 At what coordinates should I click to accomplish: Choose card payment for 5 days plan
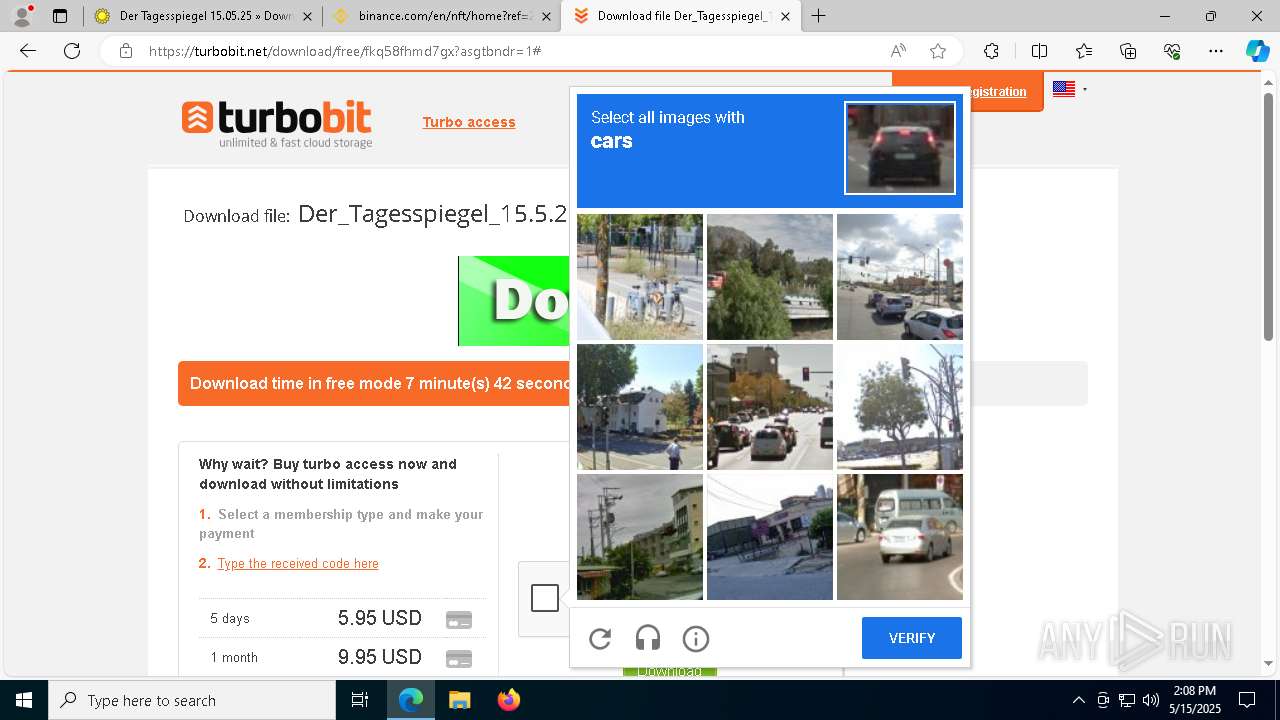point(459,619)
